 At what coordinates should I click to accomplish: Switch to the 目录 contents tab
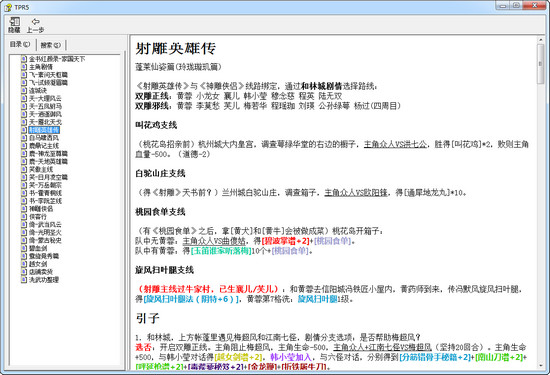pos(20,45)
